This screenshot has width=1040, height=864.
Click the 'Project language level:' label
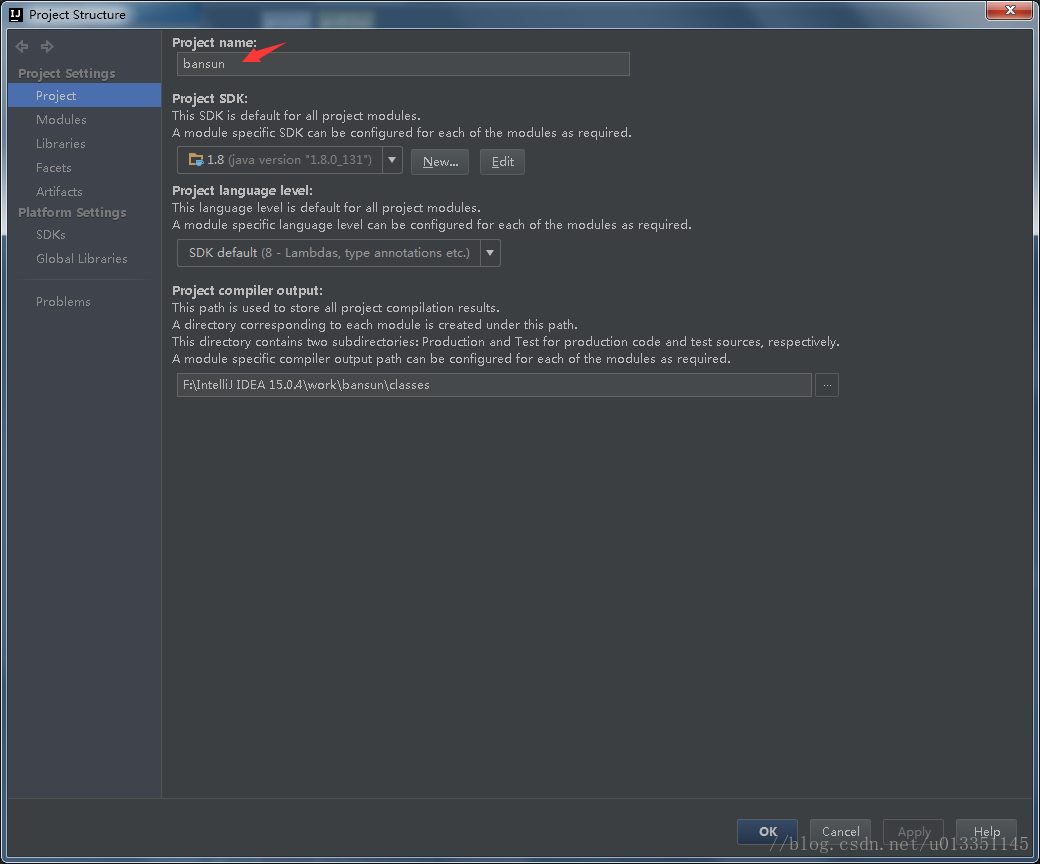point(242,190)
